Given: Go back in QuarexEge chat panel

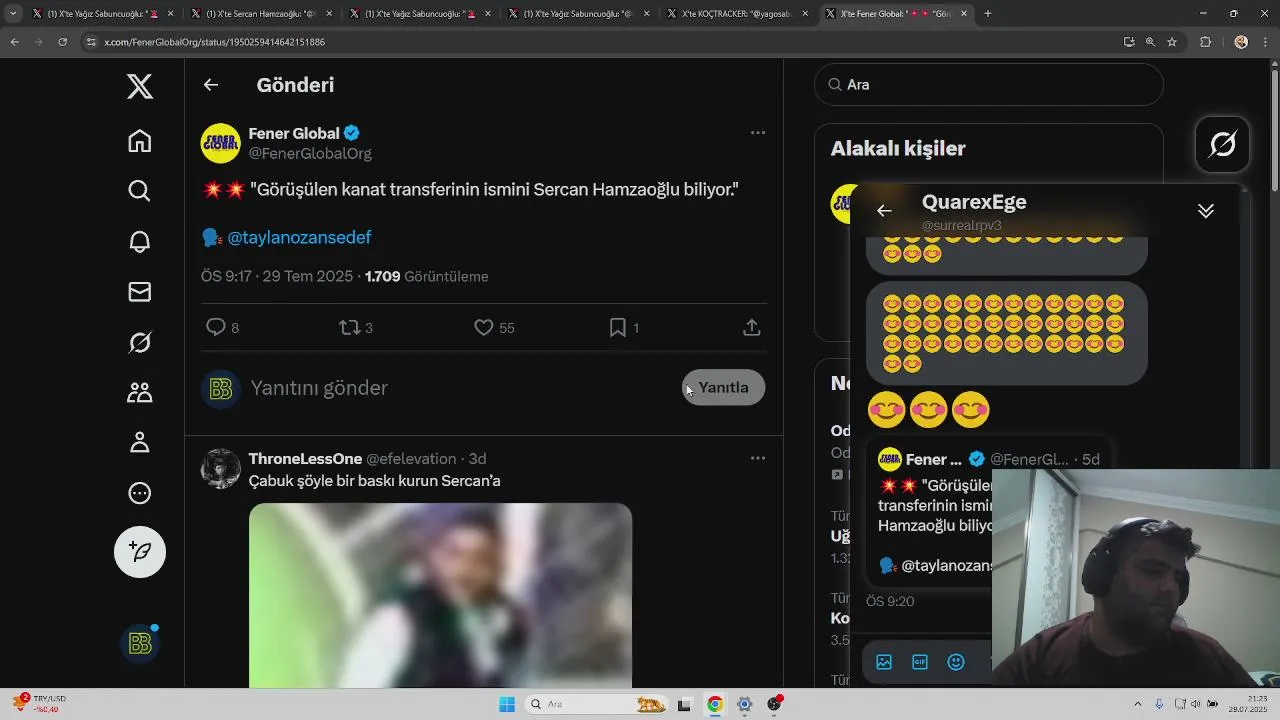Looking at the screenshot, I should click(884, 210).
